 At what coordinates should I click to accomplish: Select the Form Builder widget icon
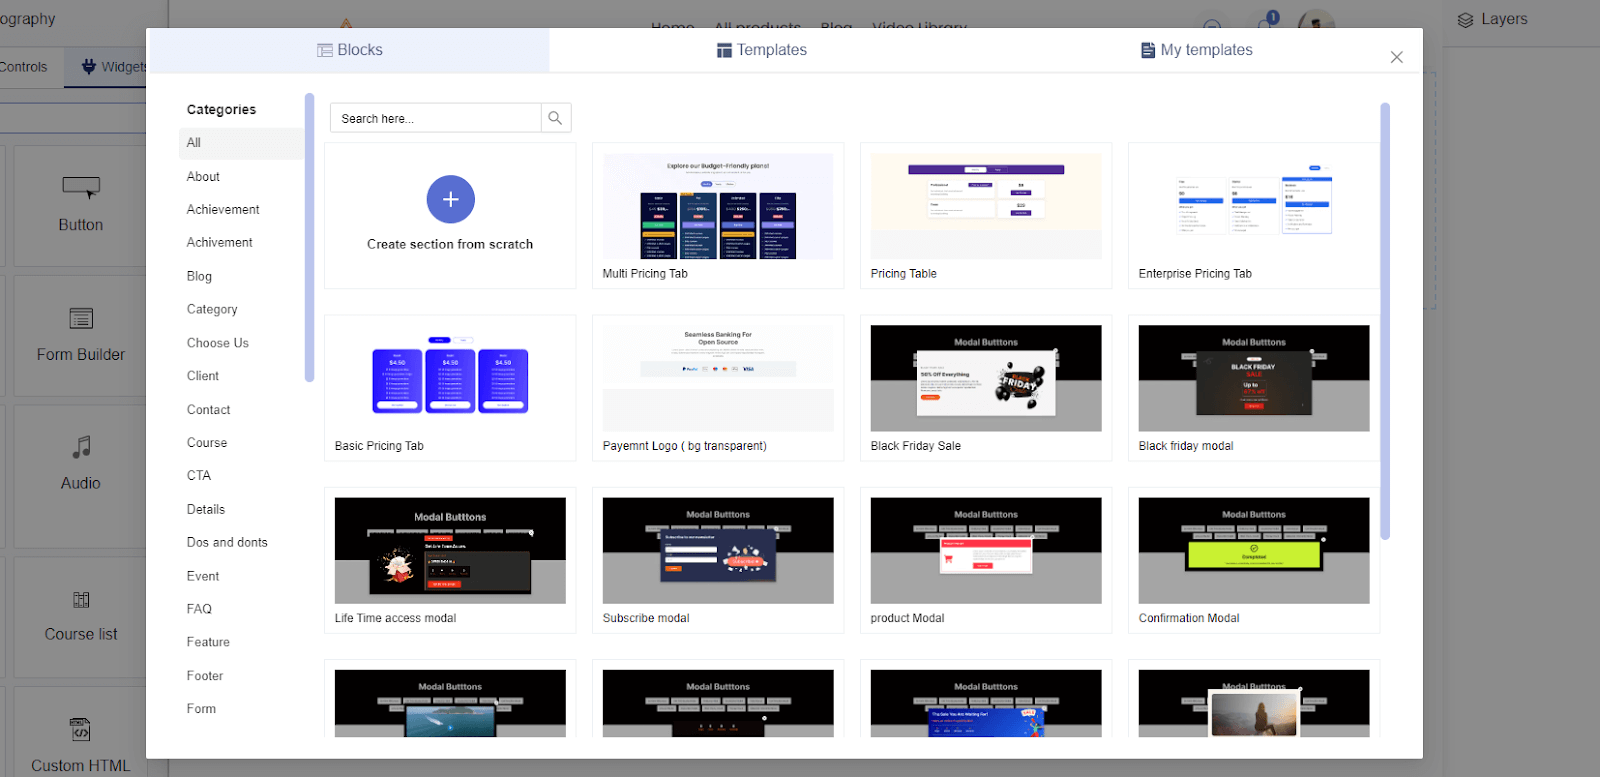[81, 319]
